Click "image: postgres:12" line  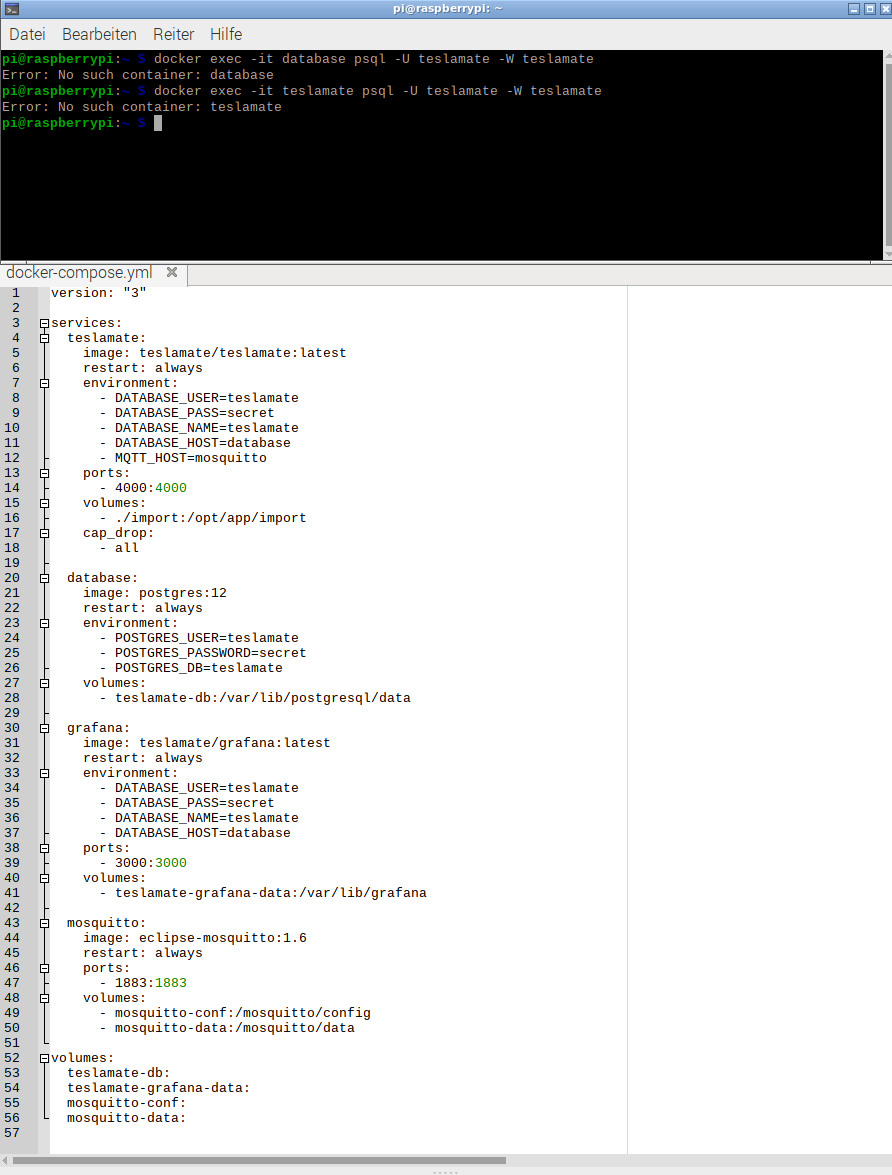(154, 593)
